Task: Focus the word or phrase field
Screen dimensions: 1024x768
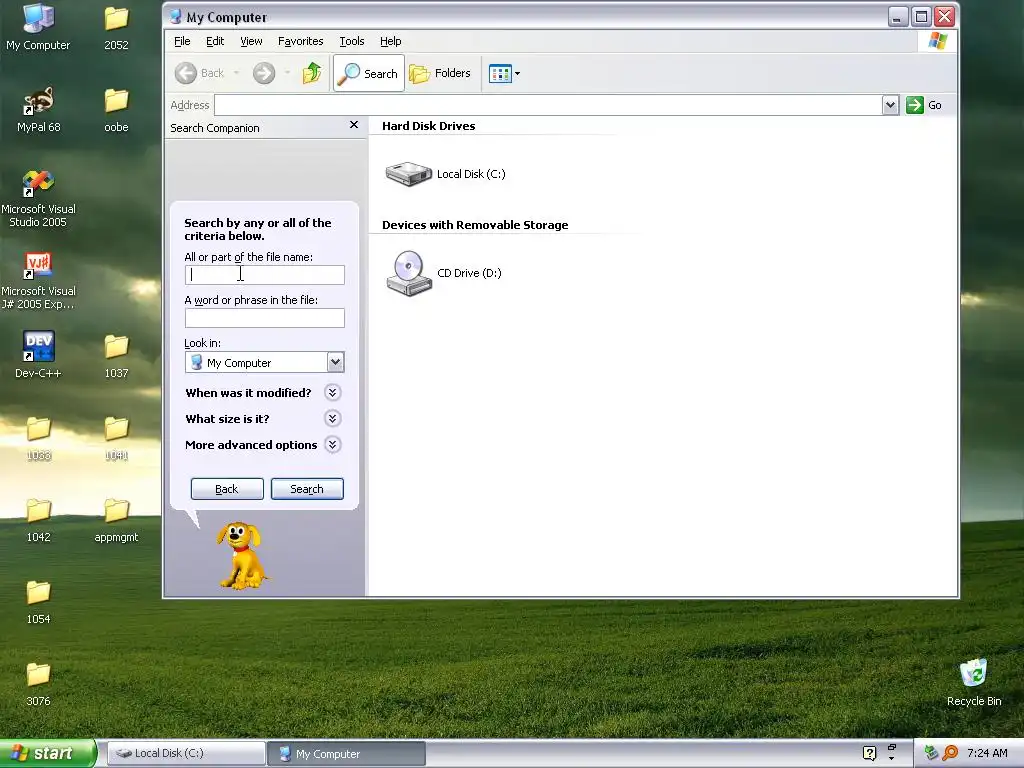Action: 264,318
